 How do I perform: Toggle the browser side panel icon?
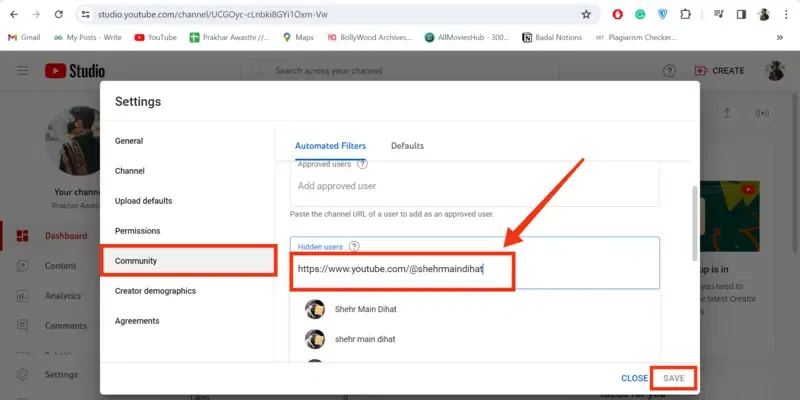(x=741, y=14)
